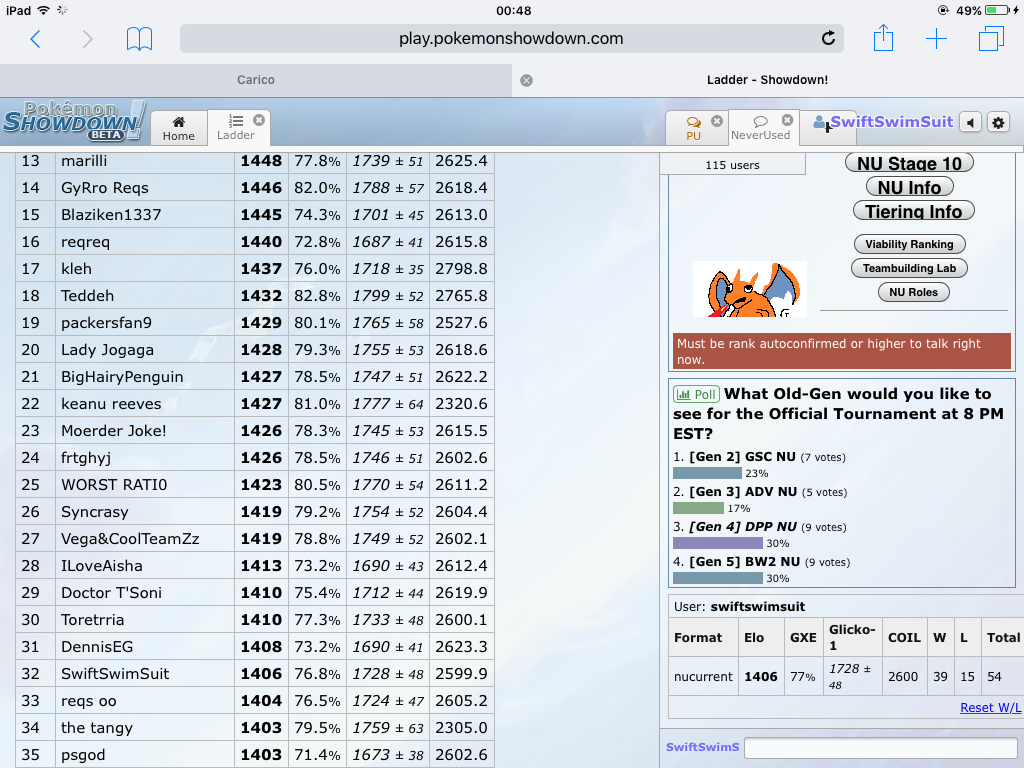Viewport: 1024px width, 768px height.
Task: Switch to the Carico Safari tab
Action: 256,80
